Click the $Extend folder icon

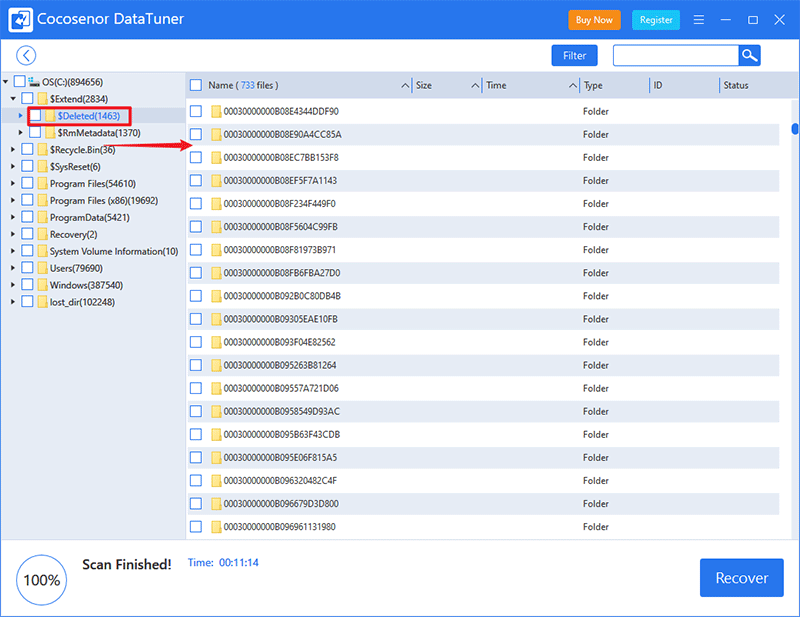point(42,98)
